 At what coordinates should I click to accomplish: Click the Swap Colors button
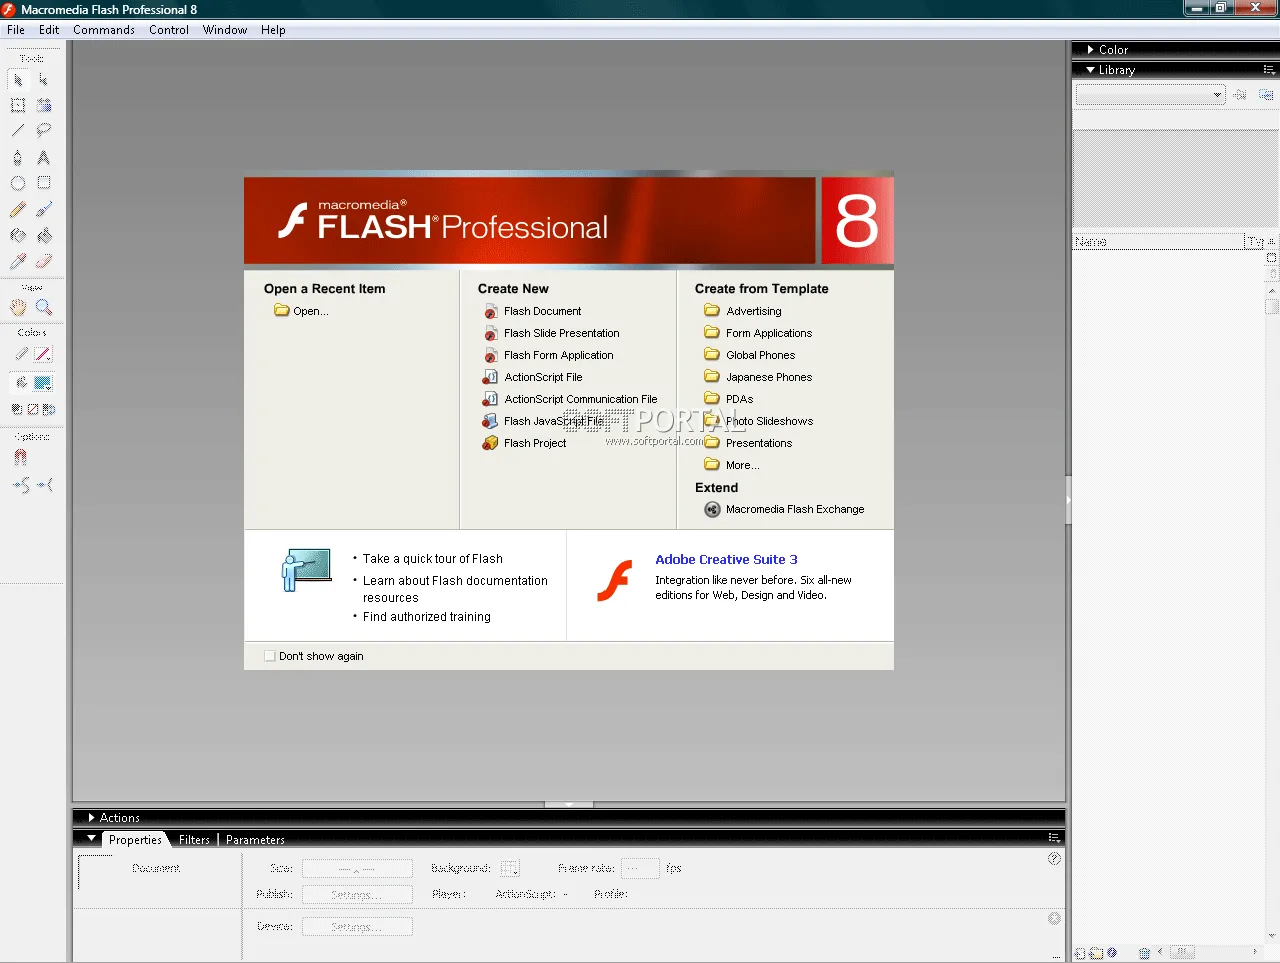[x=49, y=409]
